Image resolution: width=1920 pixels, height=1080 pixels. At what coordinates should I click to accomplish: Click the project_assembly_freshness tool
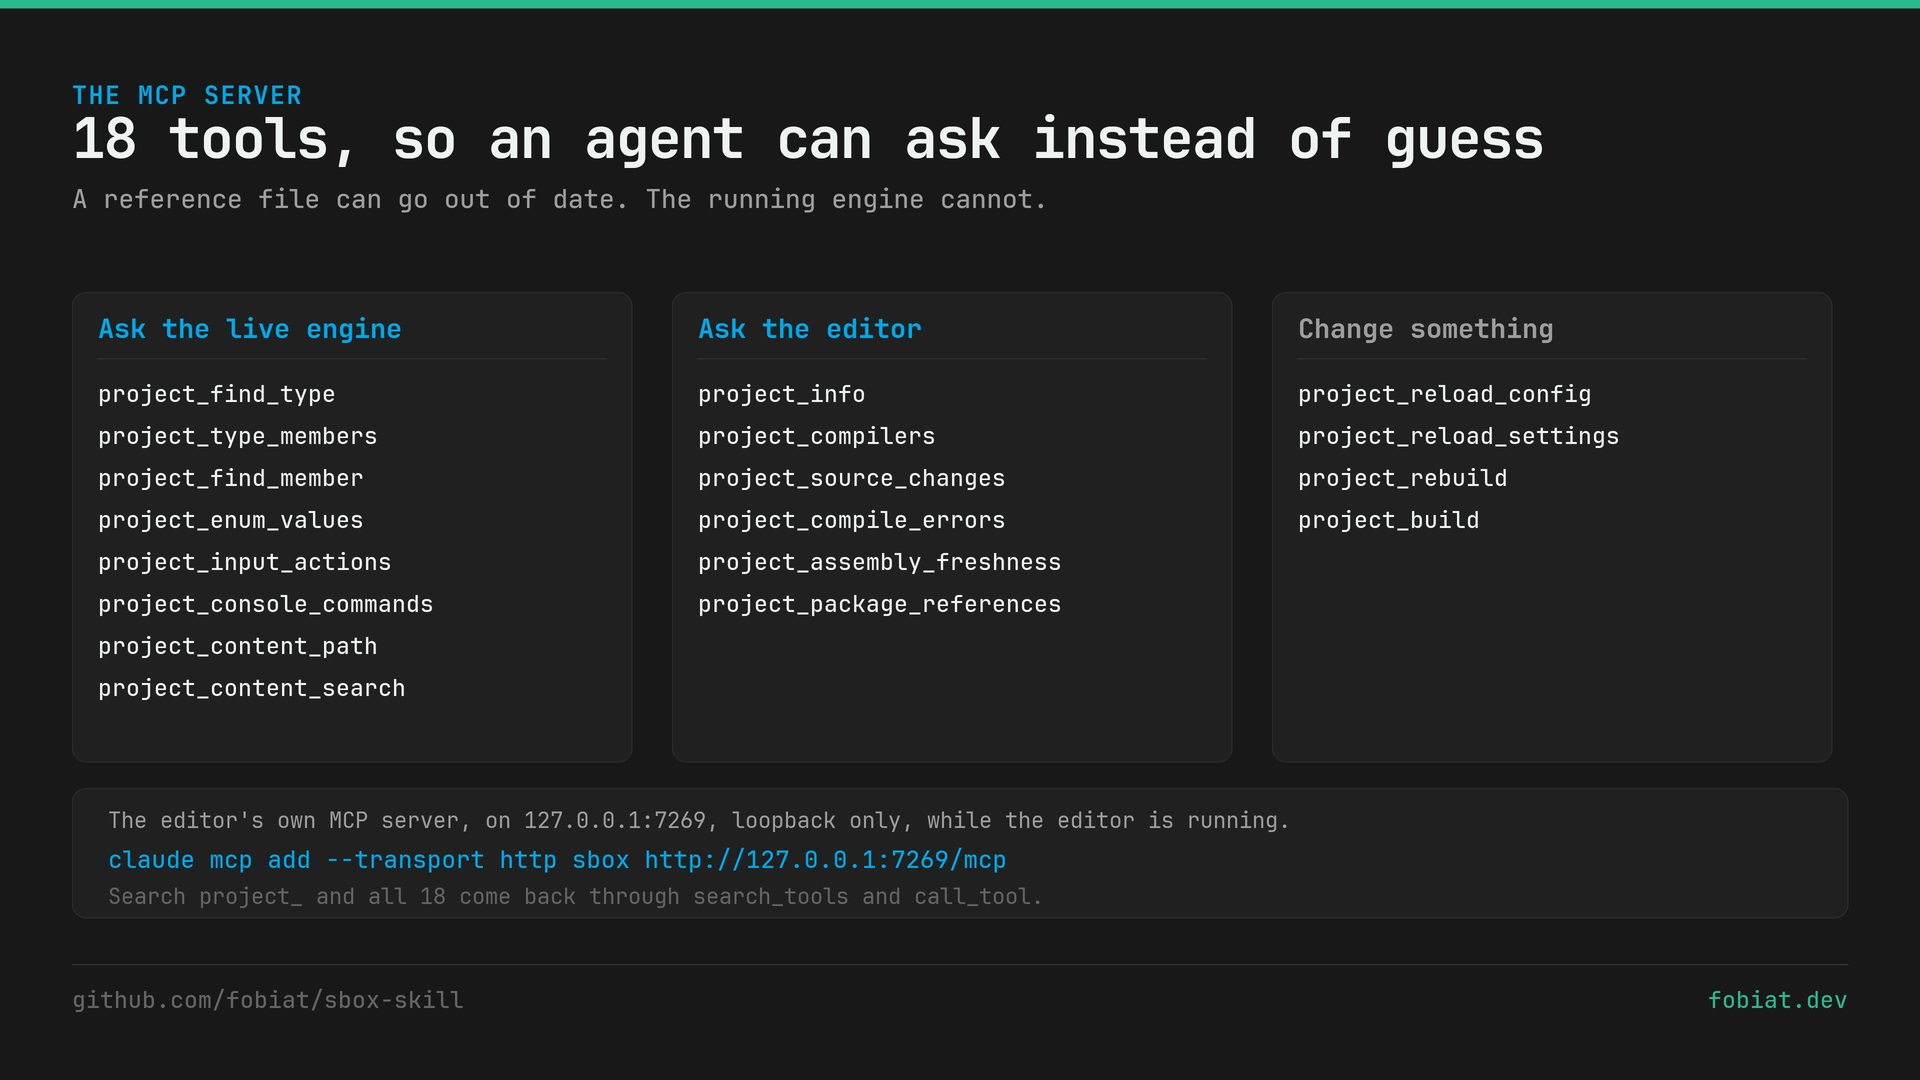click(880, 563)
